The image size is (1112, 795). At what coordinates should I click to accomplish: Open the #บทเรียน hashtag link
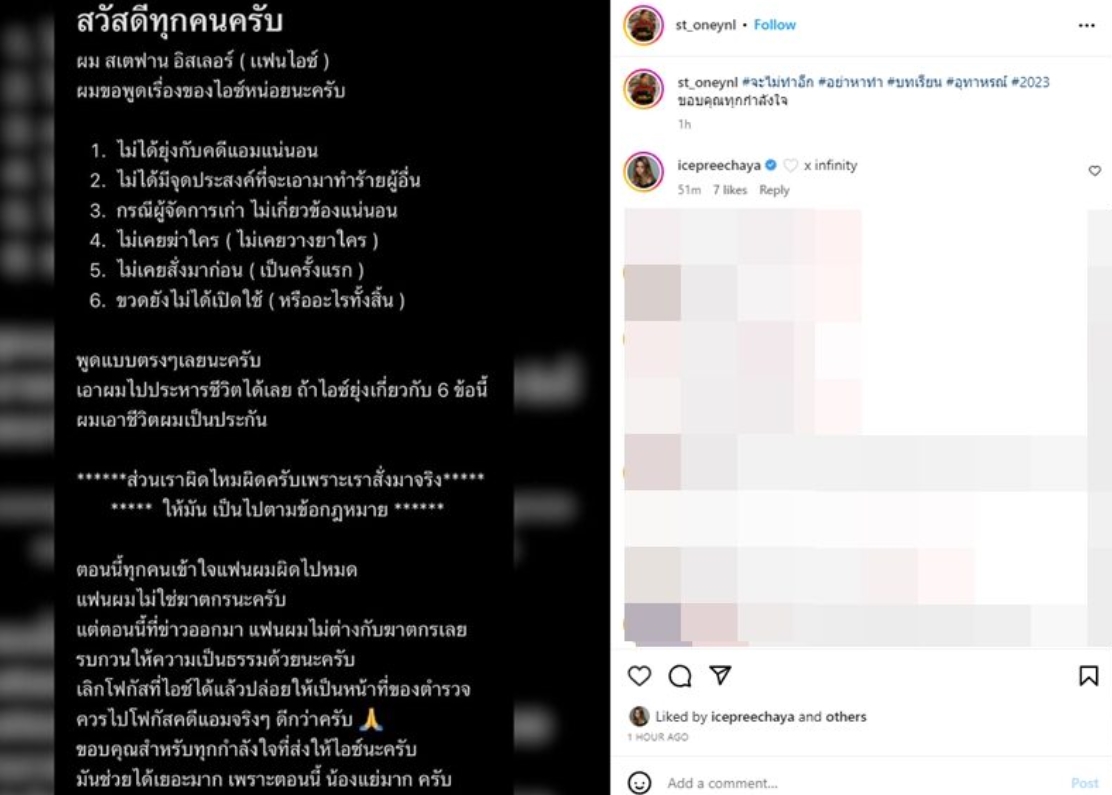click(913, 82)
